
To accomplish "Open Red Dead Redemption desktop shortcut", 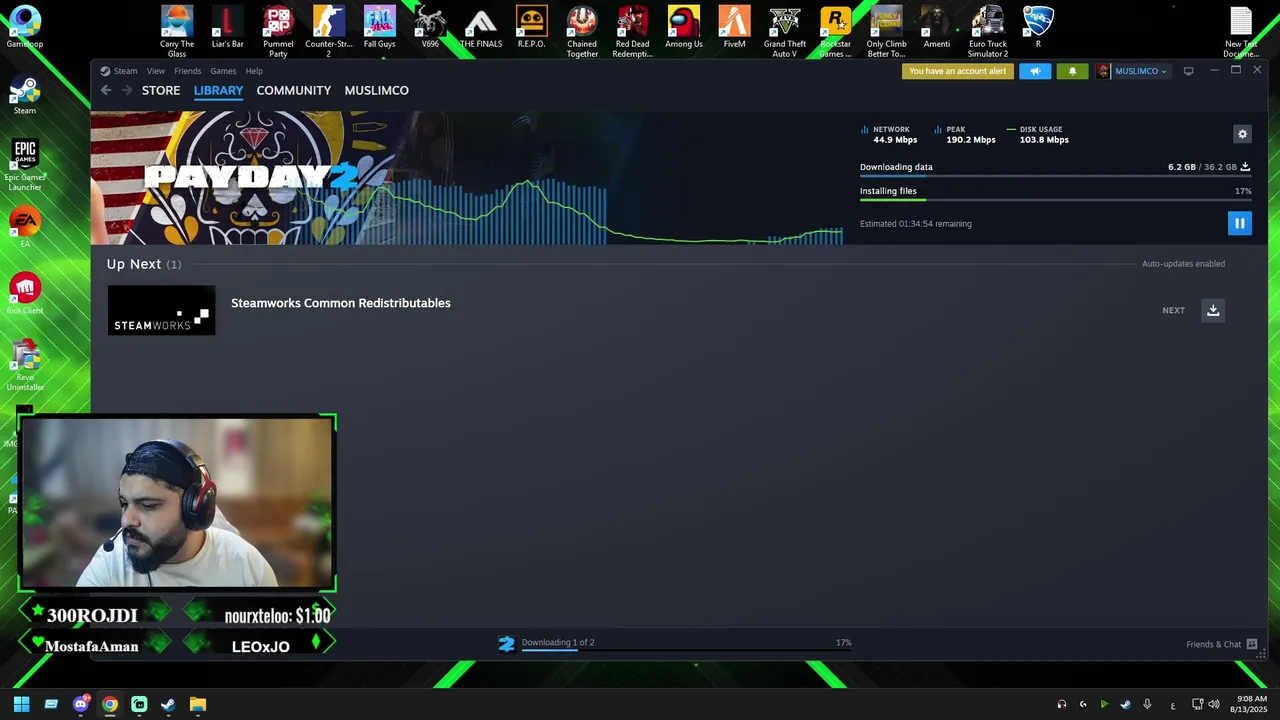I will pos(632,31).
